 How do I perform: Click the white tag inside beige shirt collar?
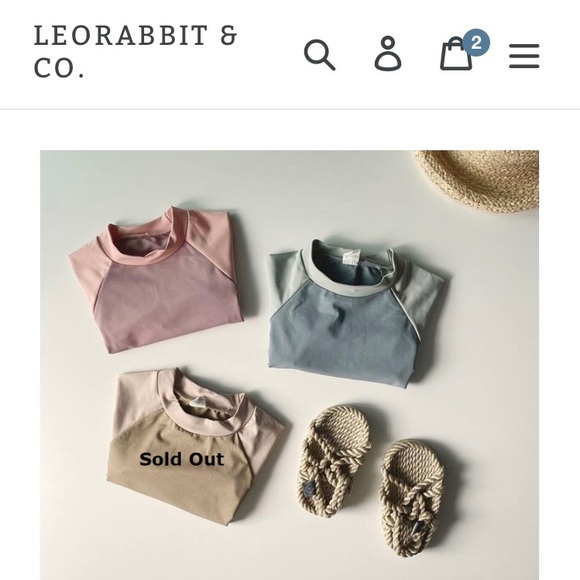tap(199, 402)
